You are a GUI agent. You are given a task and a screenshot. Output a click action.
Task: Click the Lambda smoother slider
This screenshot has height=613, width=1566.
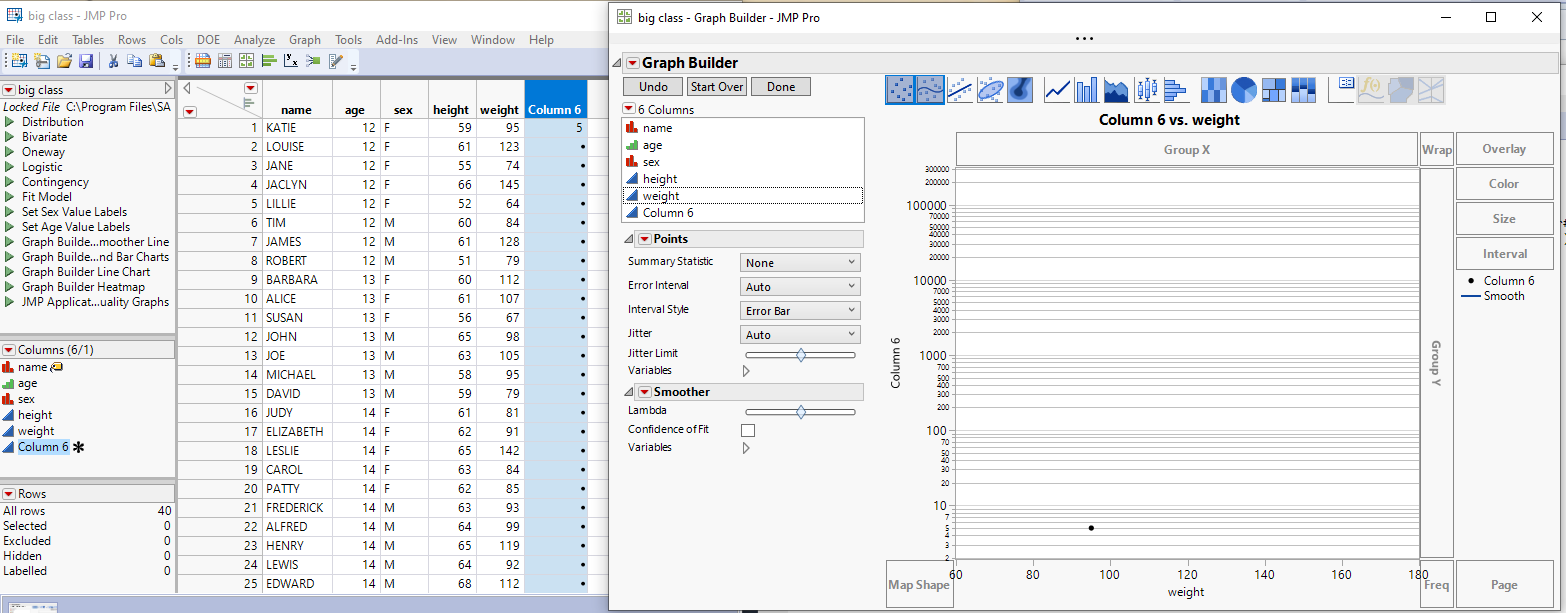point(800,410)
